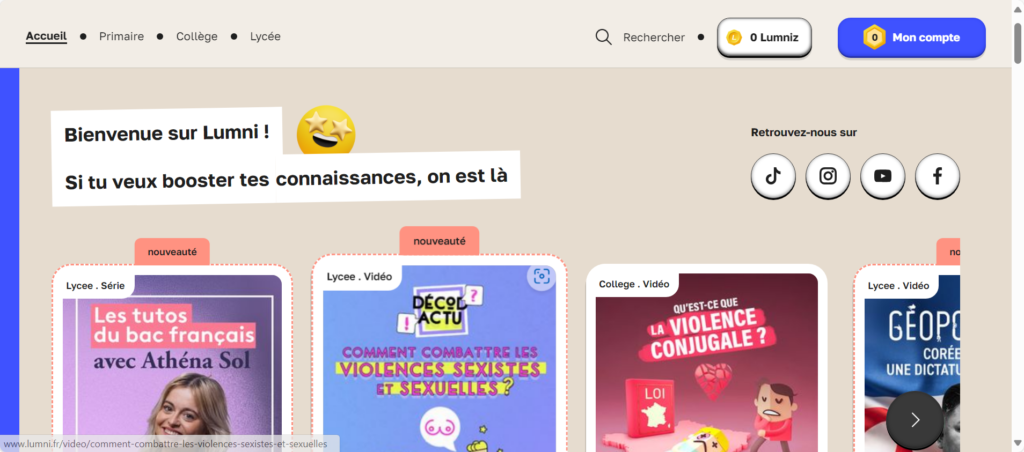Viewport: 1024px width, 452px height.
Task: Open Lumni's Facebook page
Action: click(x=937, y=176)
